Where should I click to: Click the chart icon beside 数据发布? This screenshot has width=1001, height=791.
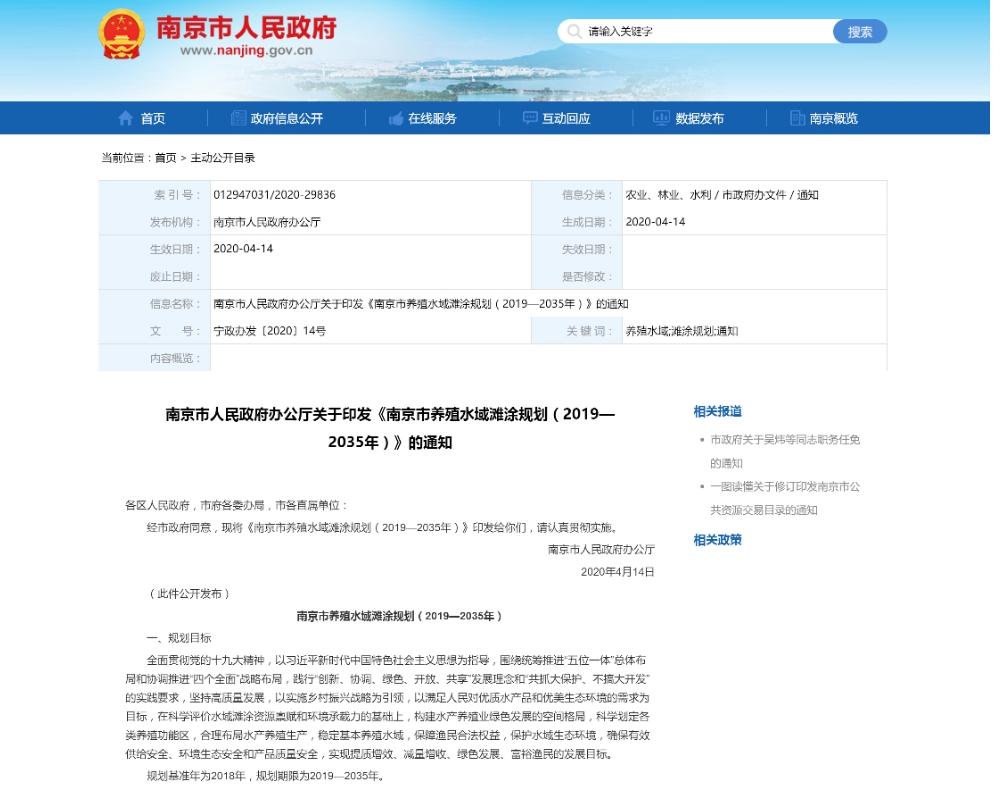[x=661, y=118]
